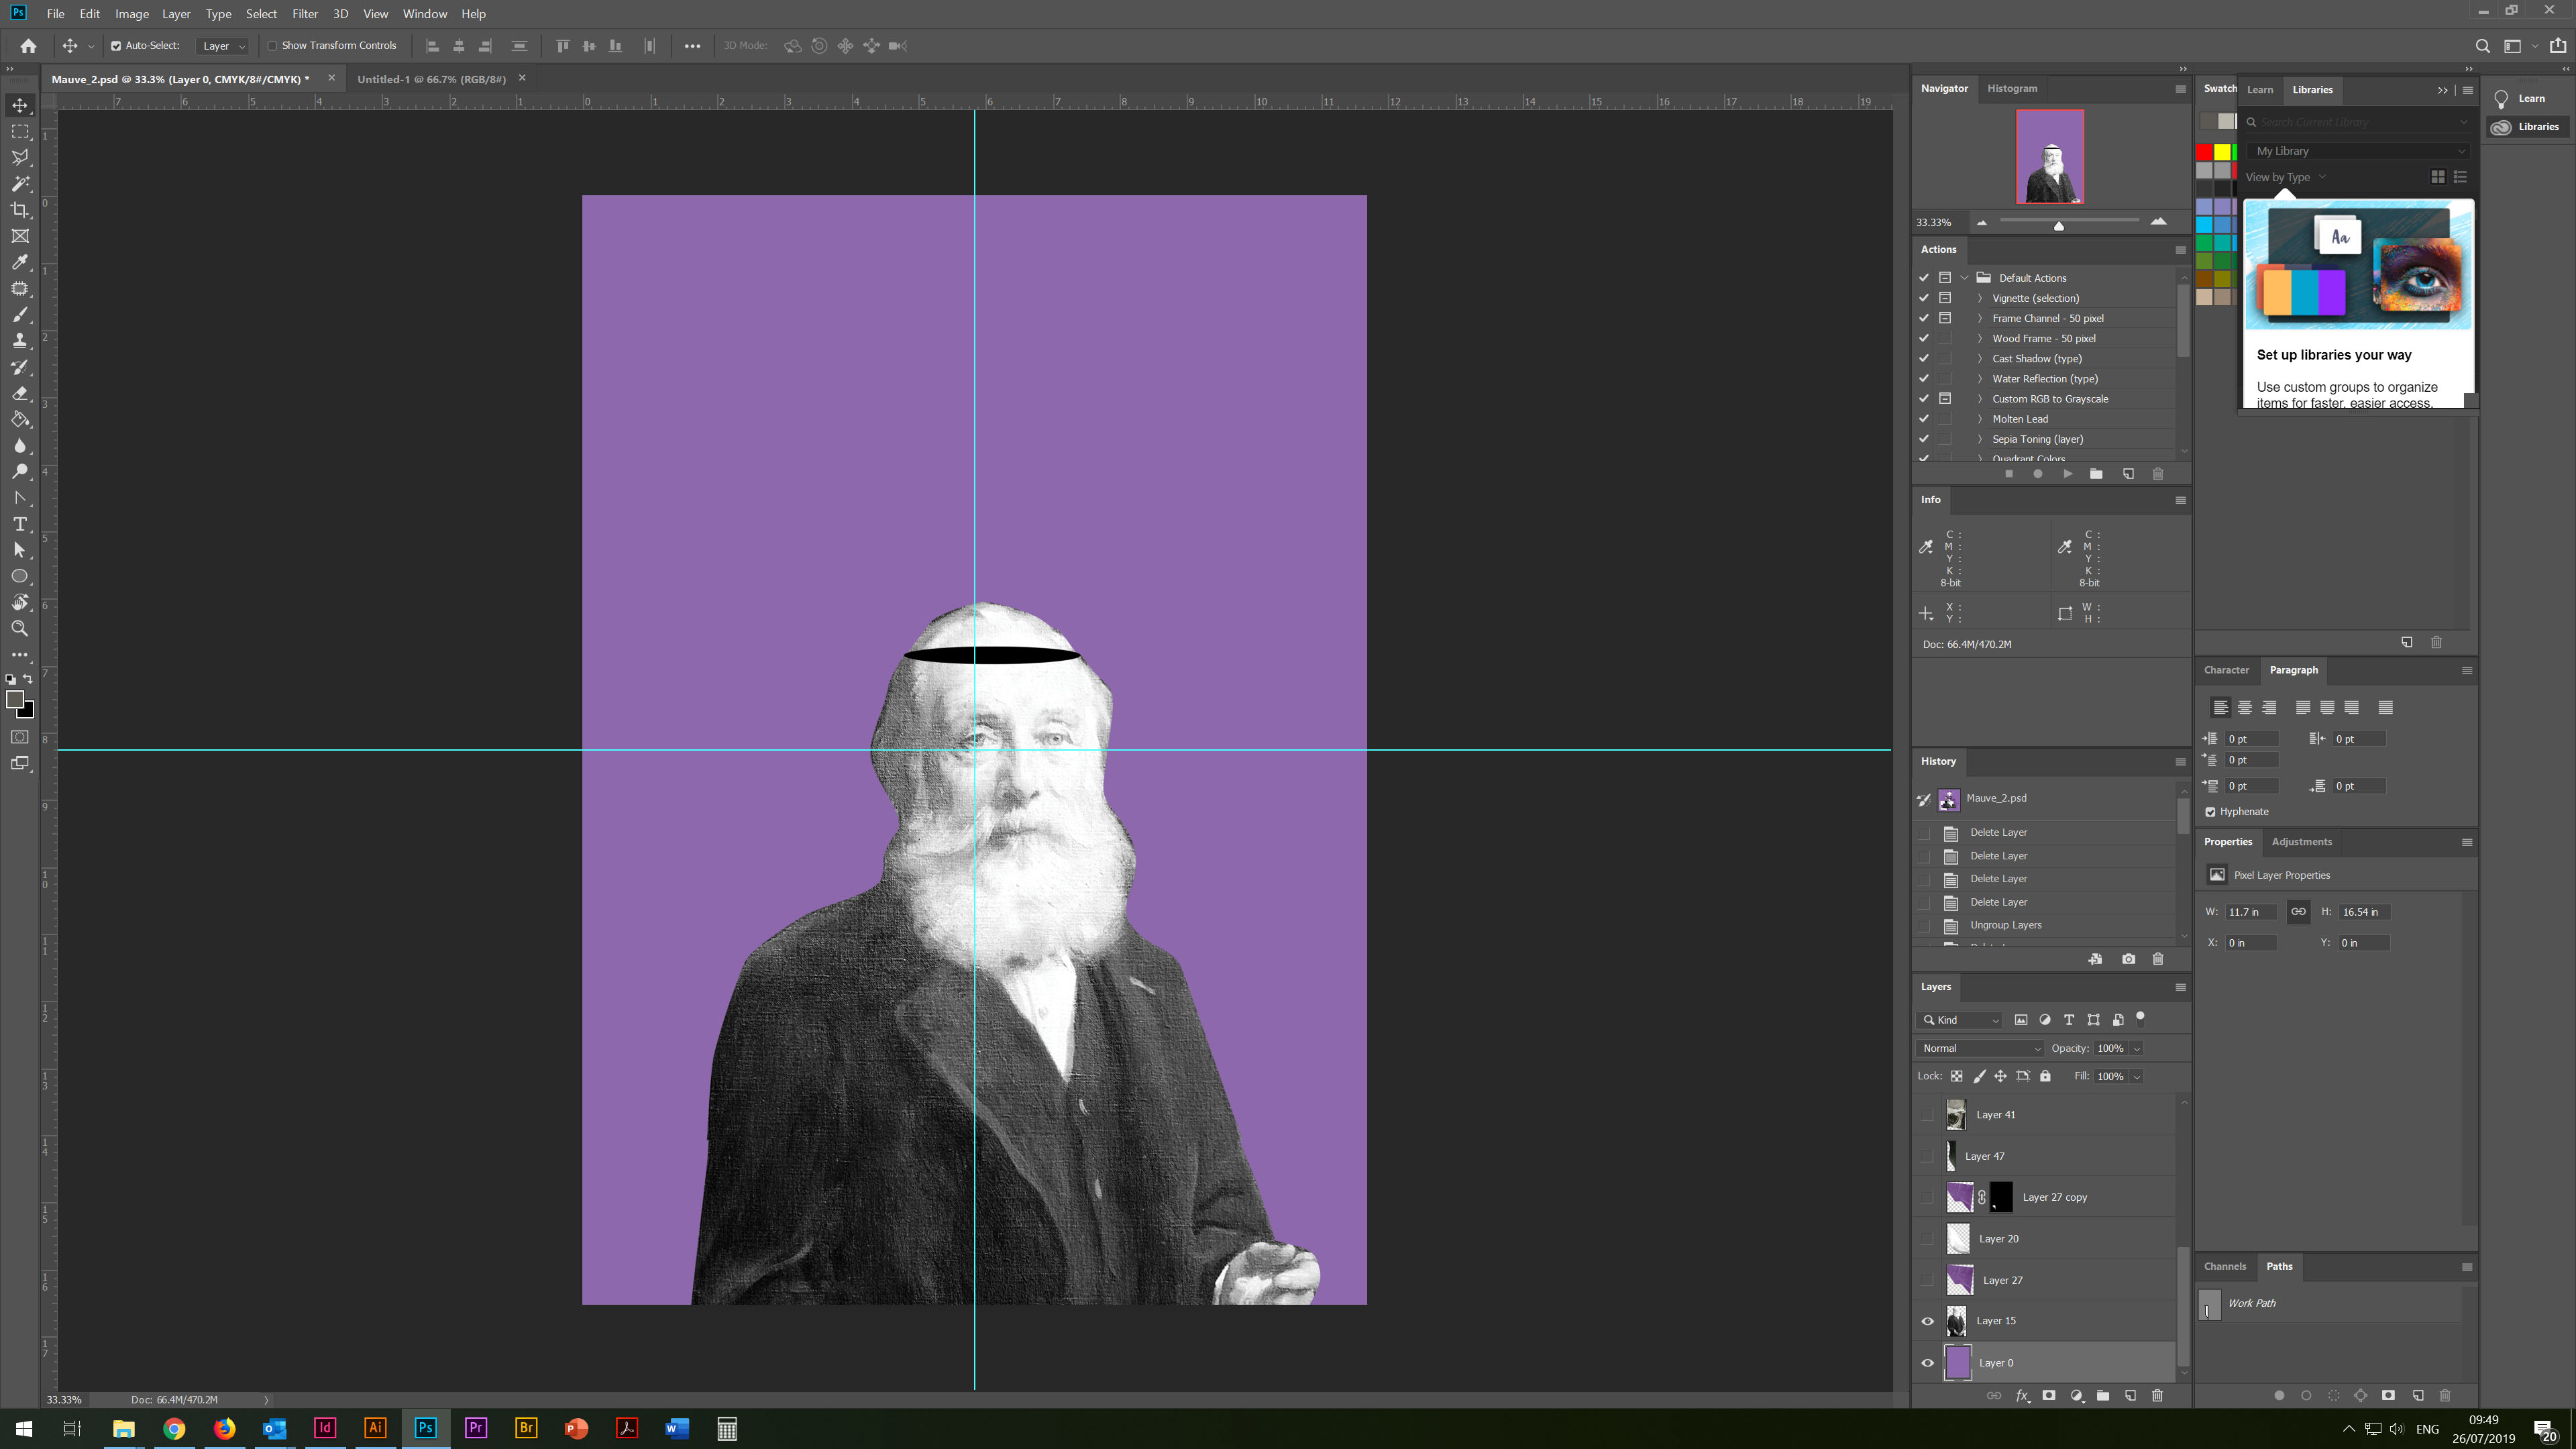Select the Rectangular Marquee tool
The height and width of the screenshot is (1449, 2576).
pyautogui.click(x=20, y=131)
